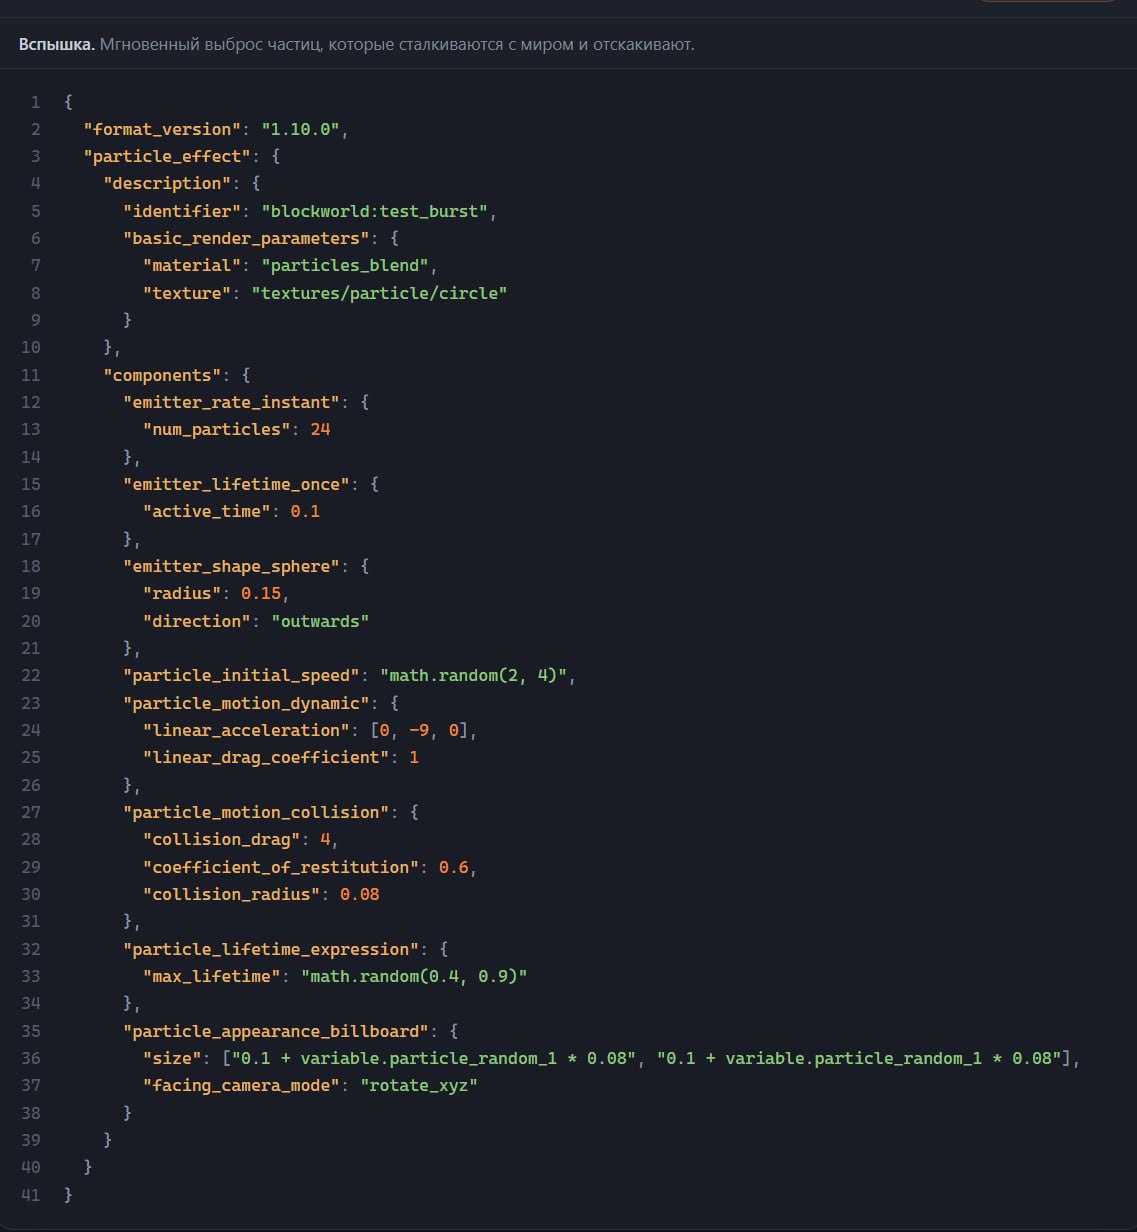Select the "particles_blend" material value
This screenshot has width=1137, height=1232.
(x=345, y=265)
